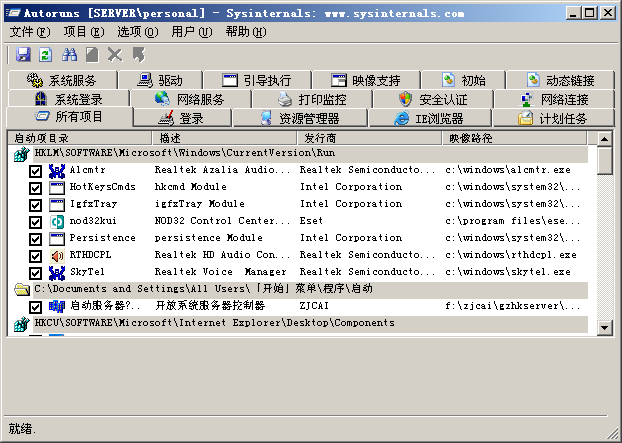Switch to the 网络连接 tab

point(554,99)
